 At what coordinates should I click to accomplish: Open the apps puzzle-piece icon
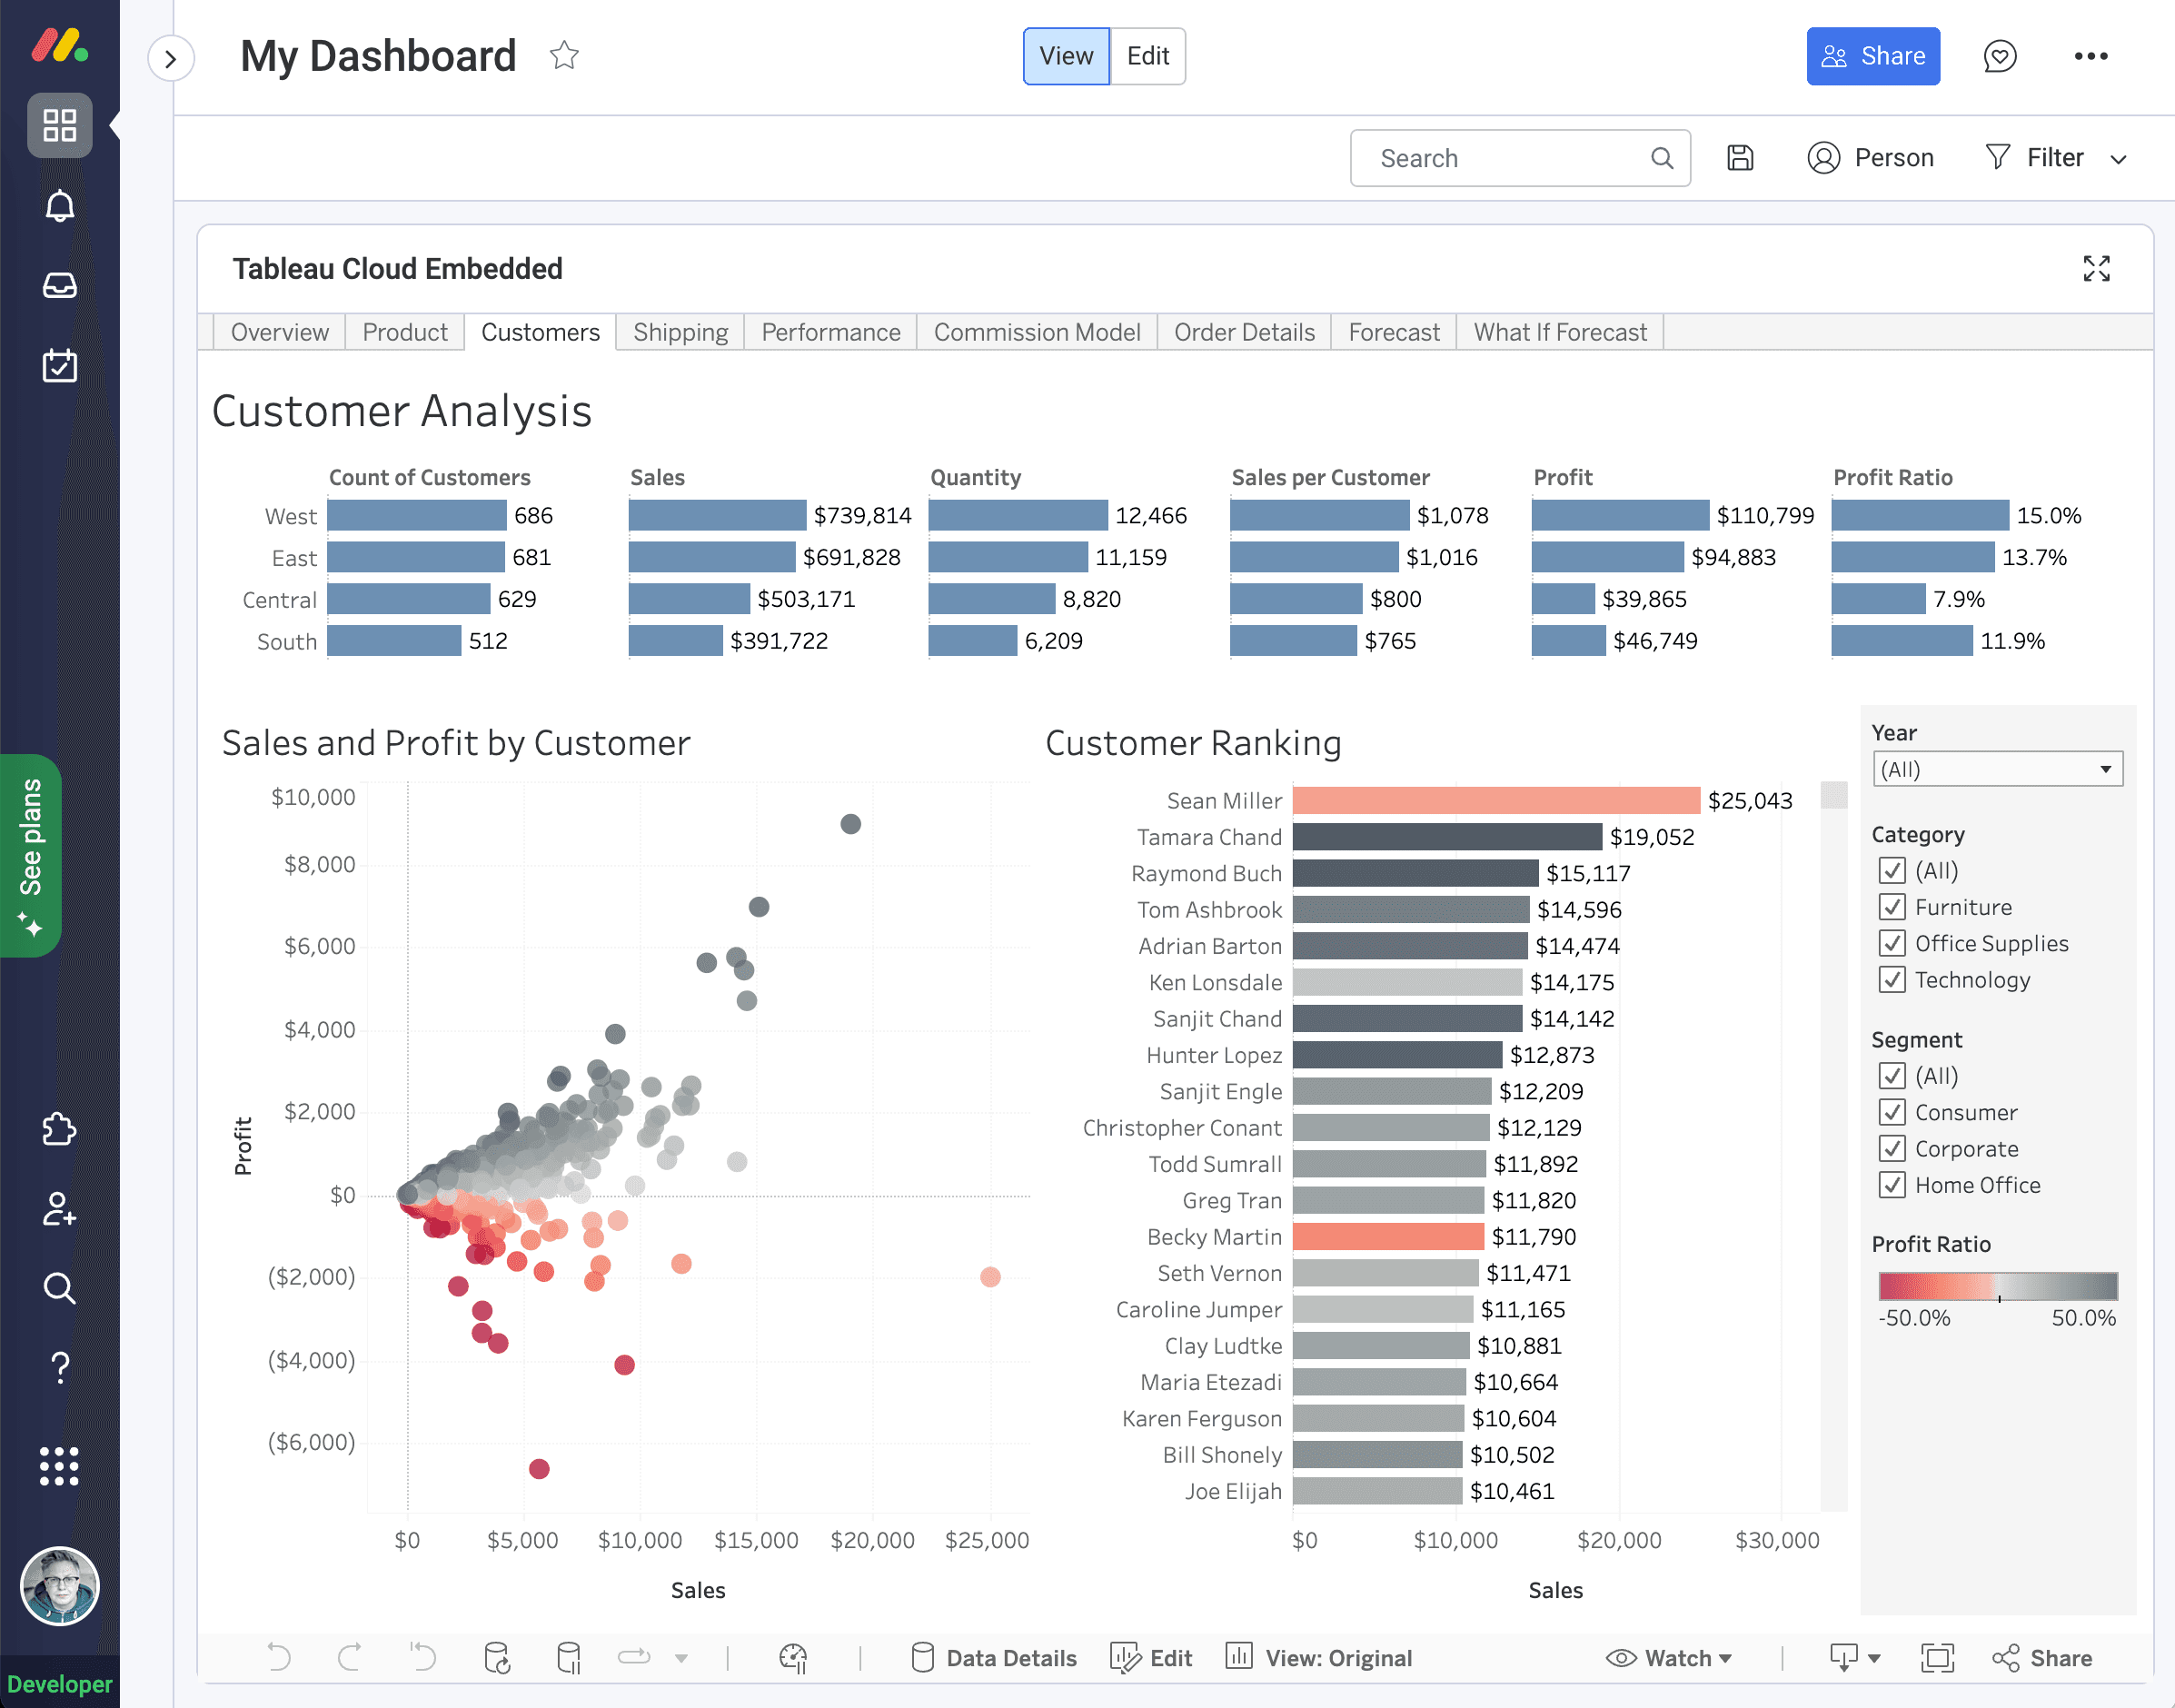click(x=59, y=1128)
